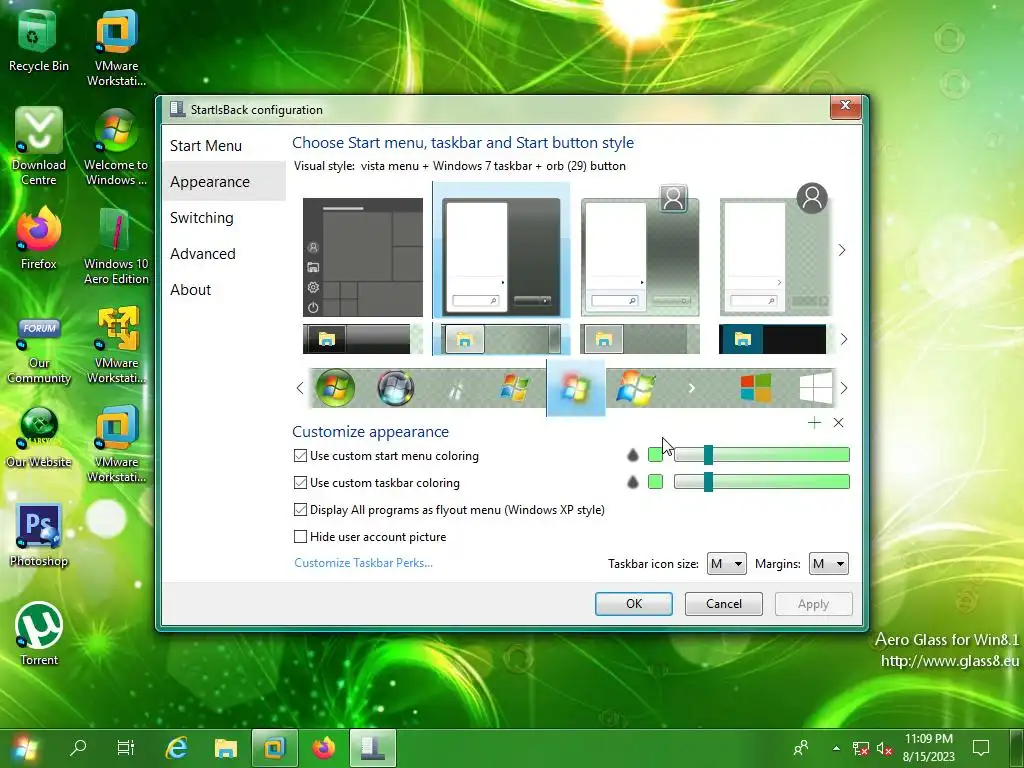Open the Recycle Bin on desktop
This screenshot has height=768, width=1024.
pyautogui.click(x=39, y=40)
